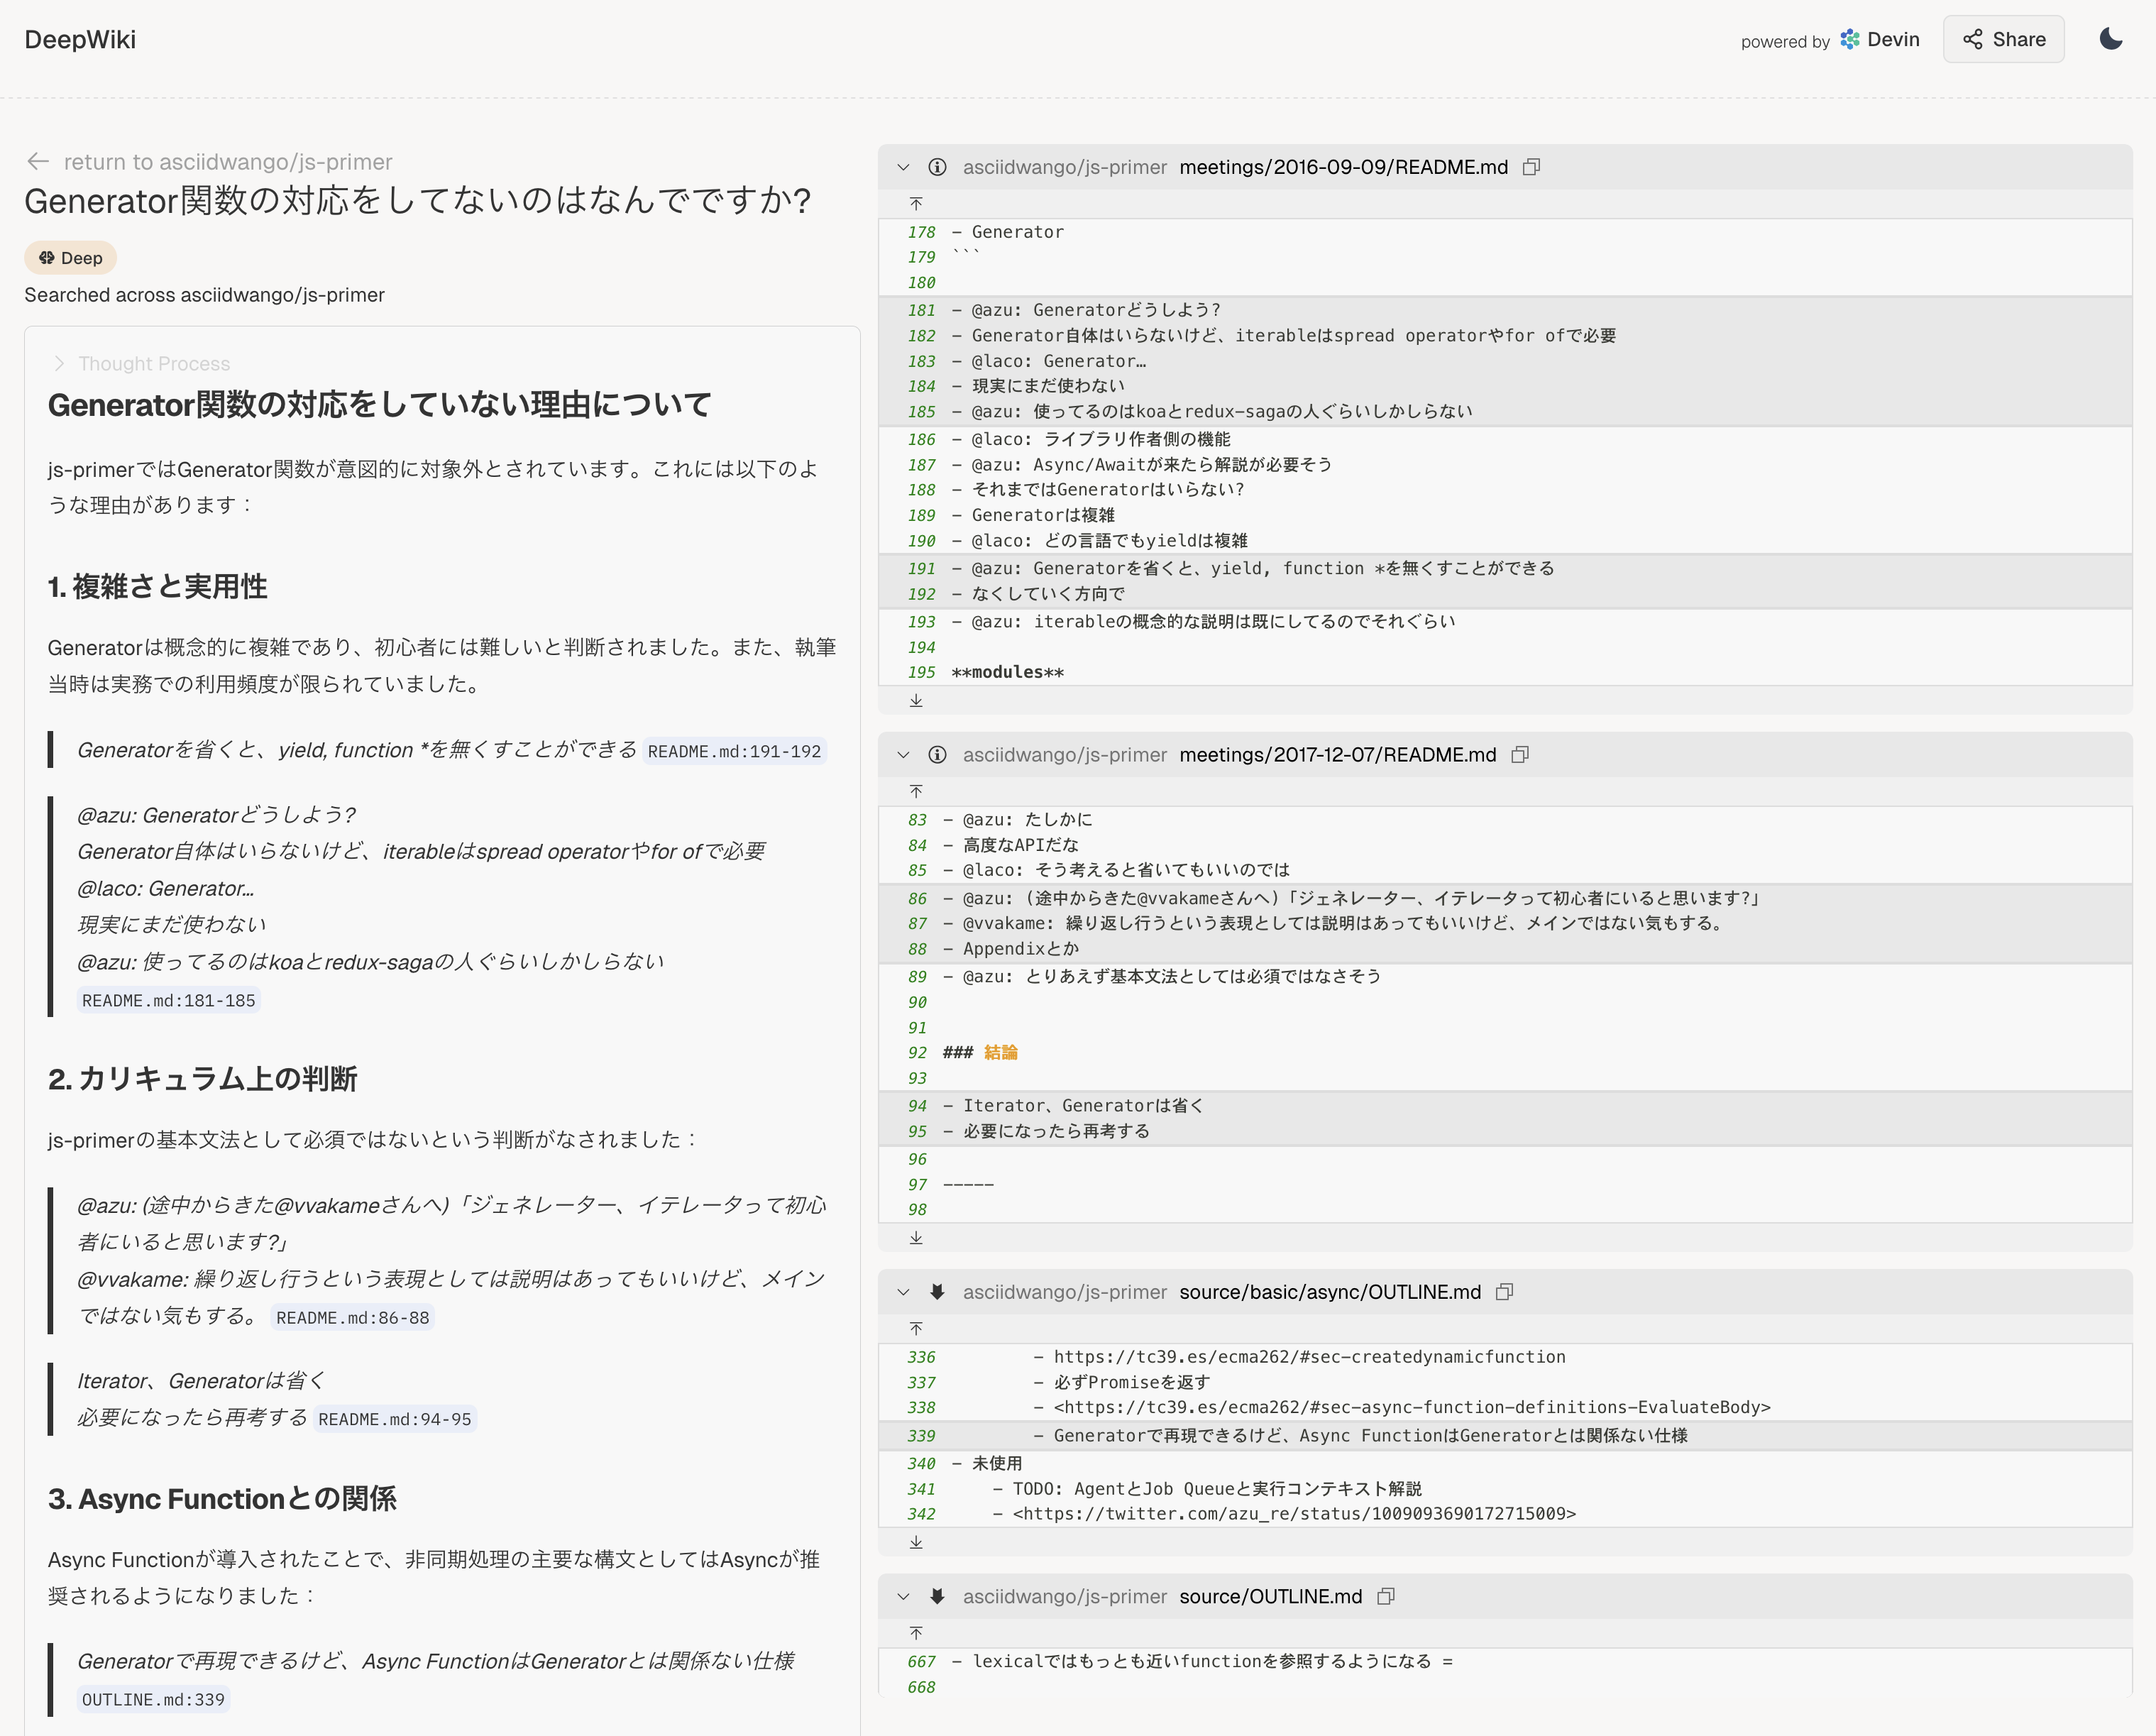
Task: Click back arrow to js-primer
Action: (38, 161)
